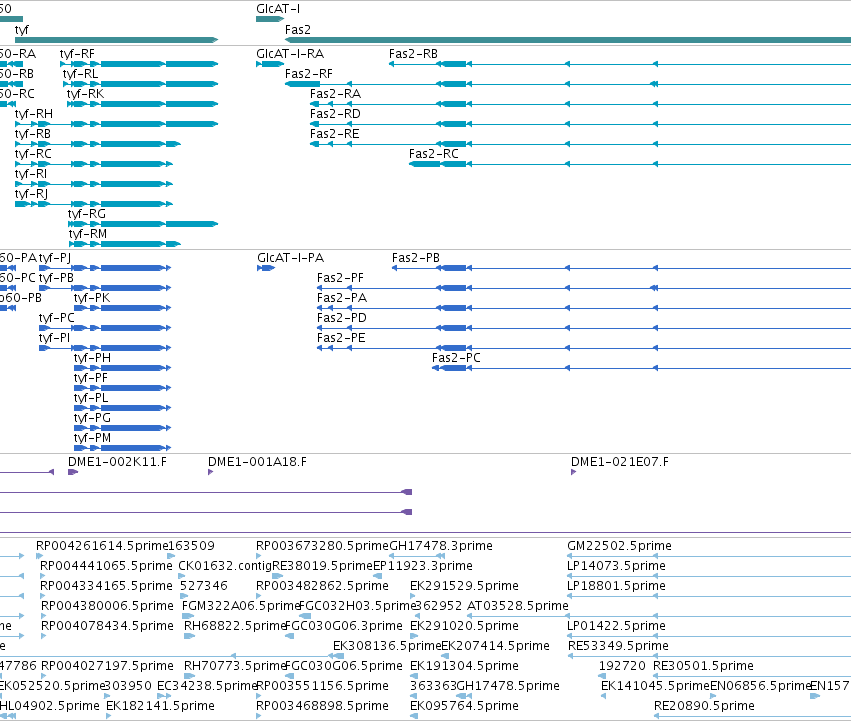Select protein tyf-PC

coord(105,328)
